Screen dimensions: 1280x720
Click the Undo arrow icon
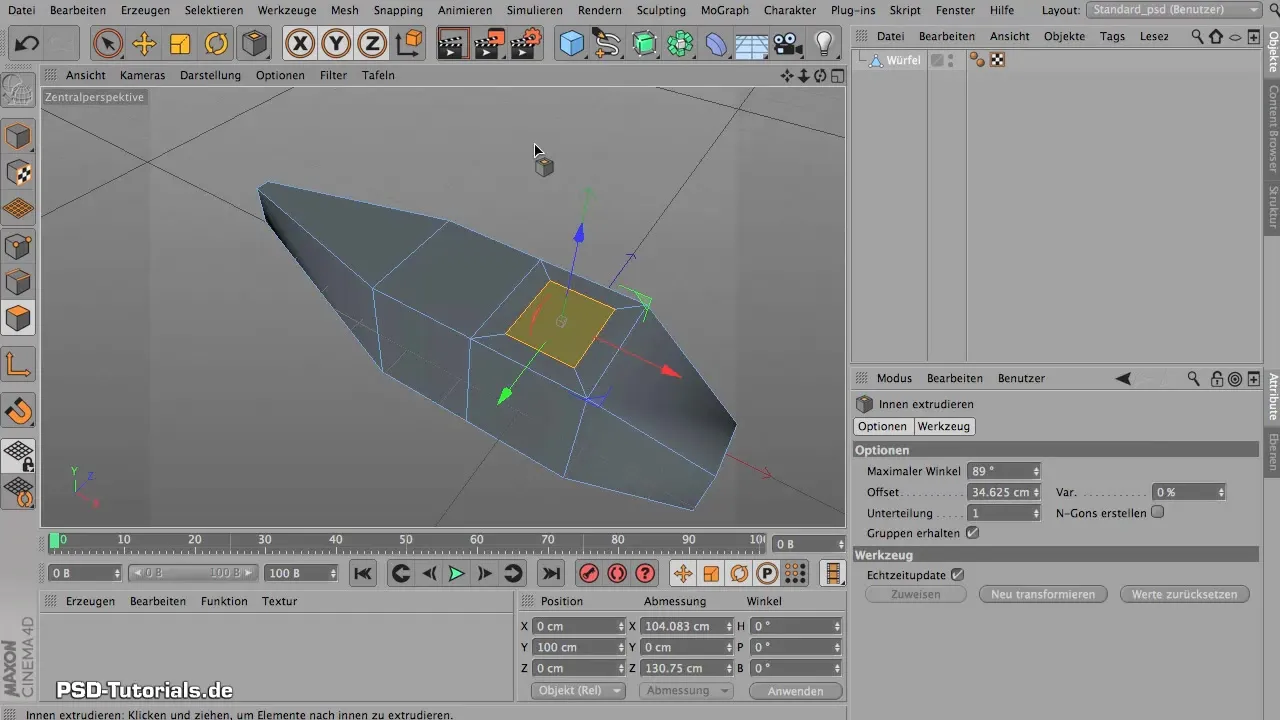pyautogui.click(x=27, y=44)
